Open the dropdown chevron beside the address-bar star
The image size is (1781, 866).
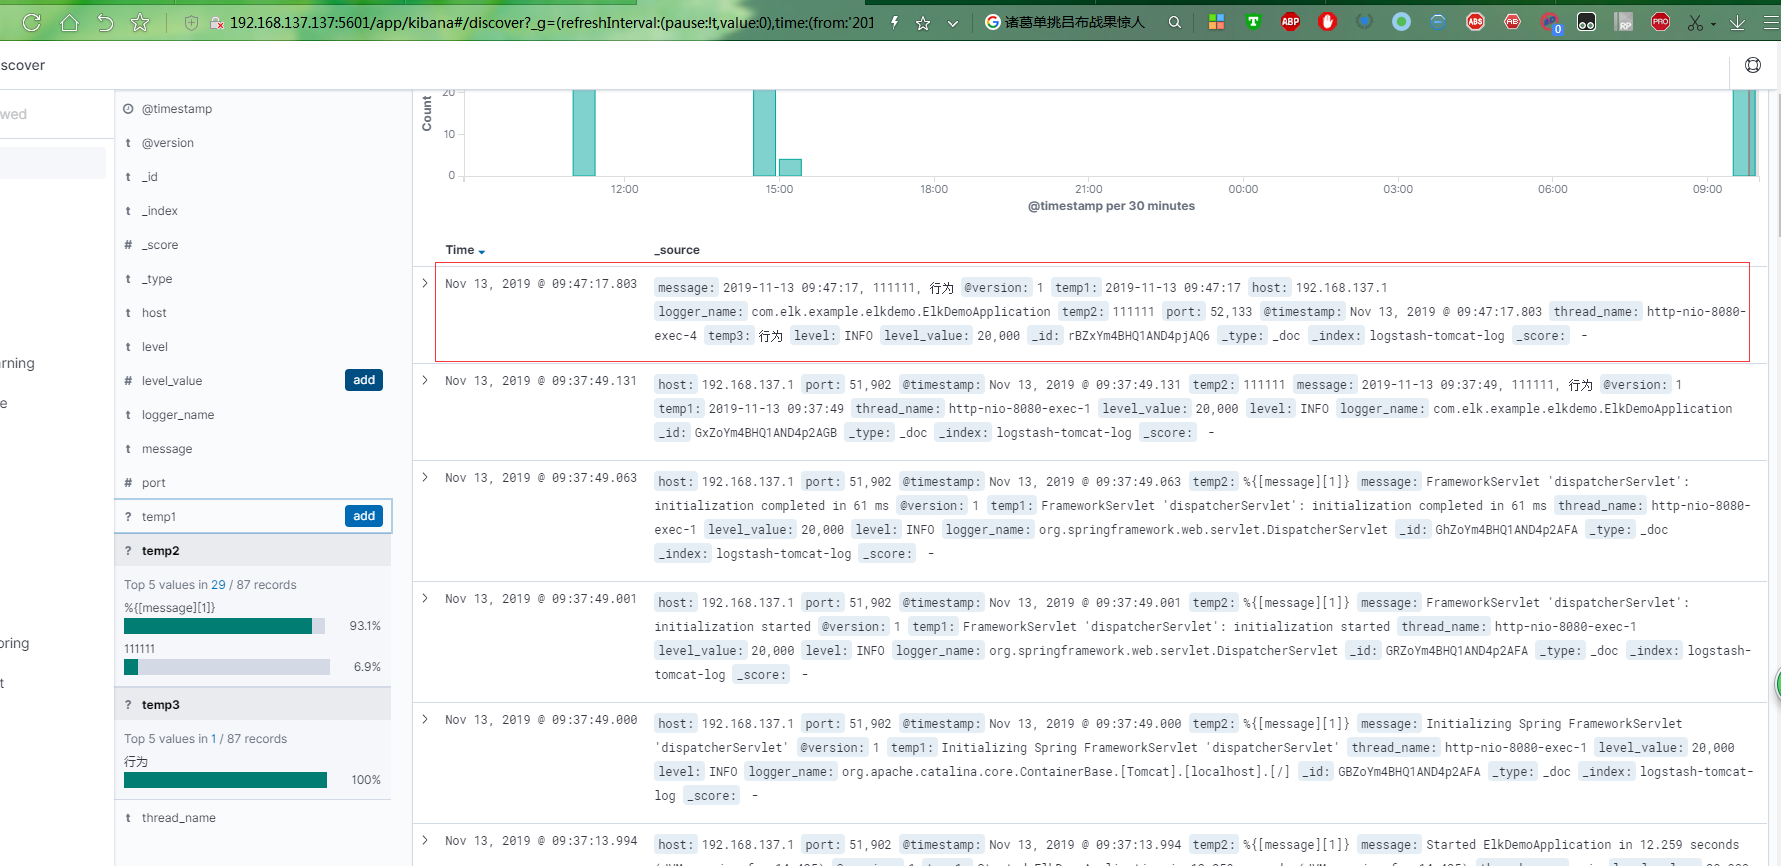pos(953,23)
